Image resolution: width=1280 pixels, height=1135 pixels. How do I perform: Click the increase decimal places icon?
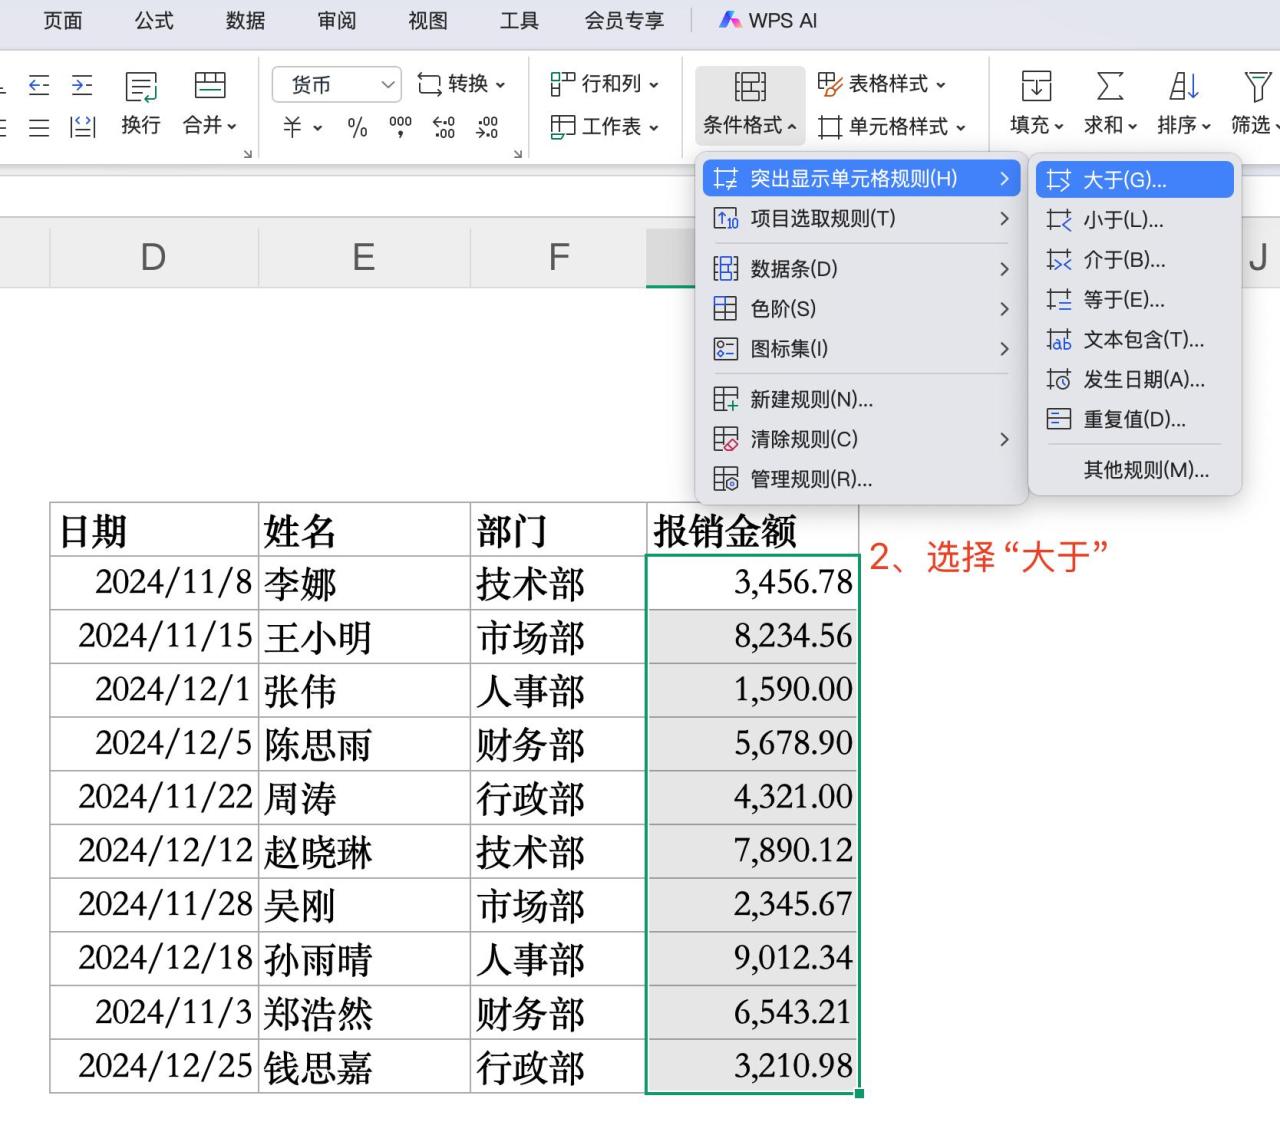[x=444, y=127]
